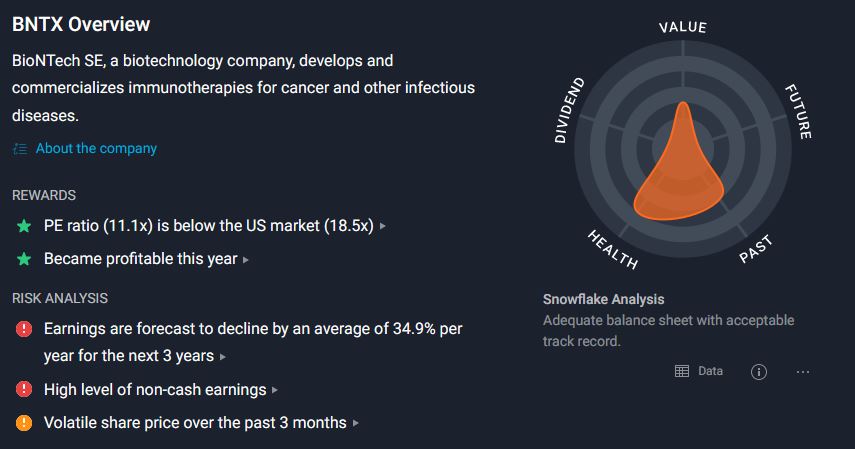Click the green star beside PE ratio
Image resolution: width=855 pixels, height=449 pixels.
[x=24, y=226]
